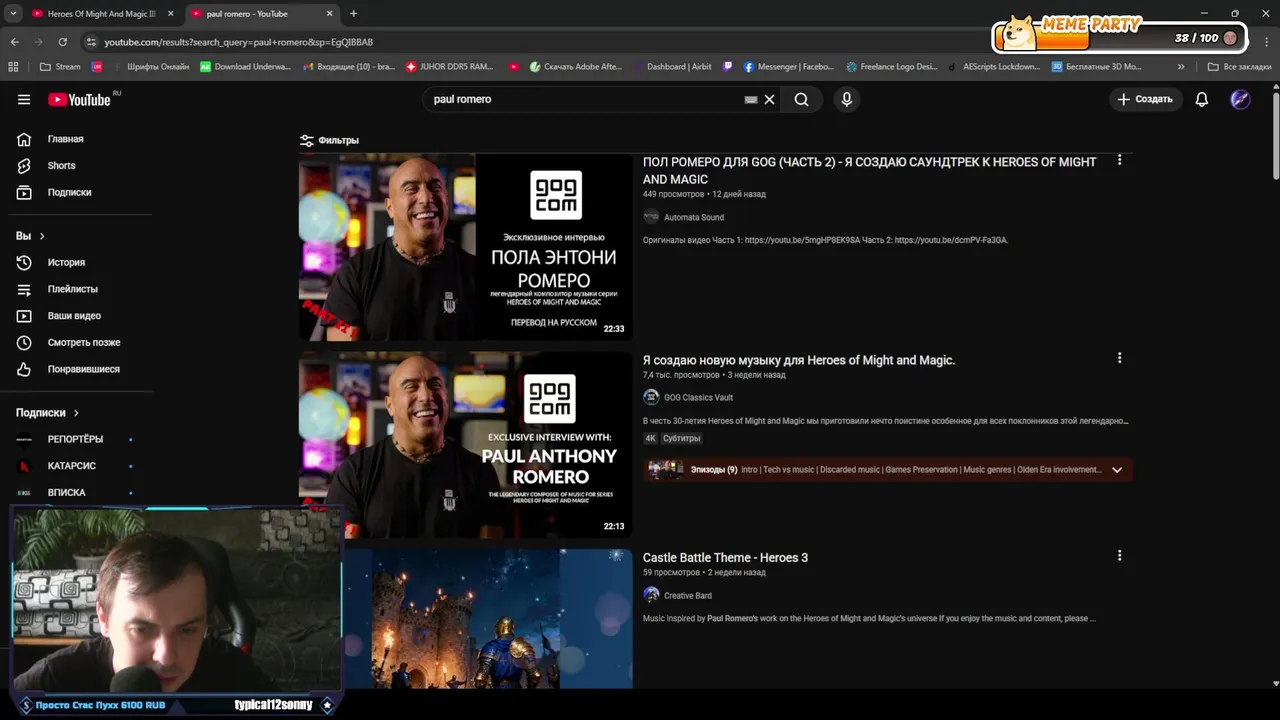Click the address bar URL
This screenshot has width=1280, height=720.
click(x=239, y=42)
